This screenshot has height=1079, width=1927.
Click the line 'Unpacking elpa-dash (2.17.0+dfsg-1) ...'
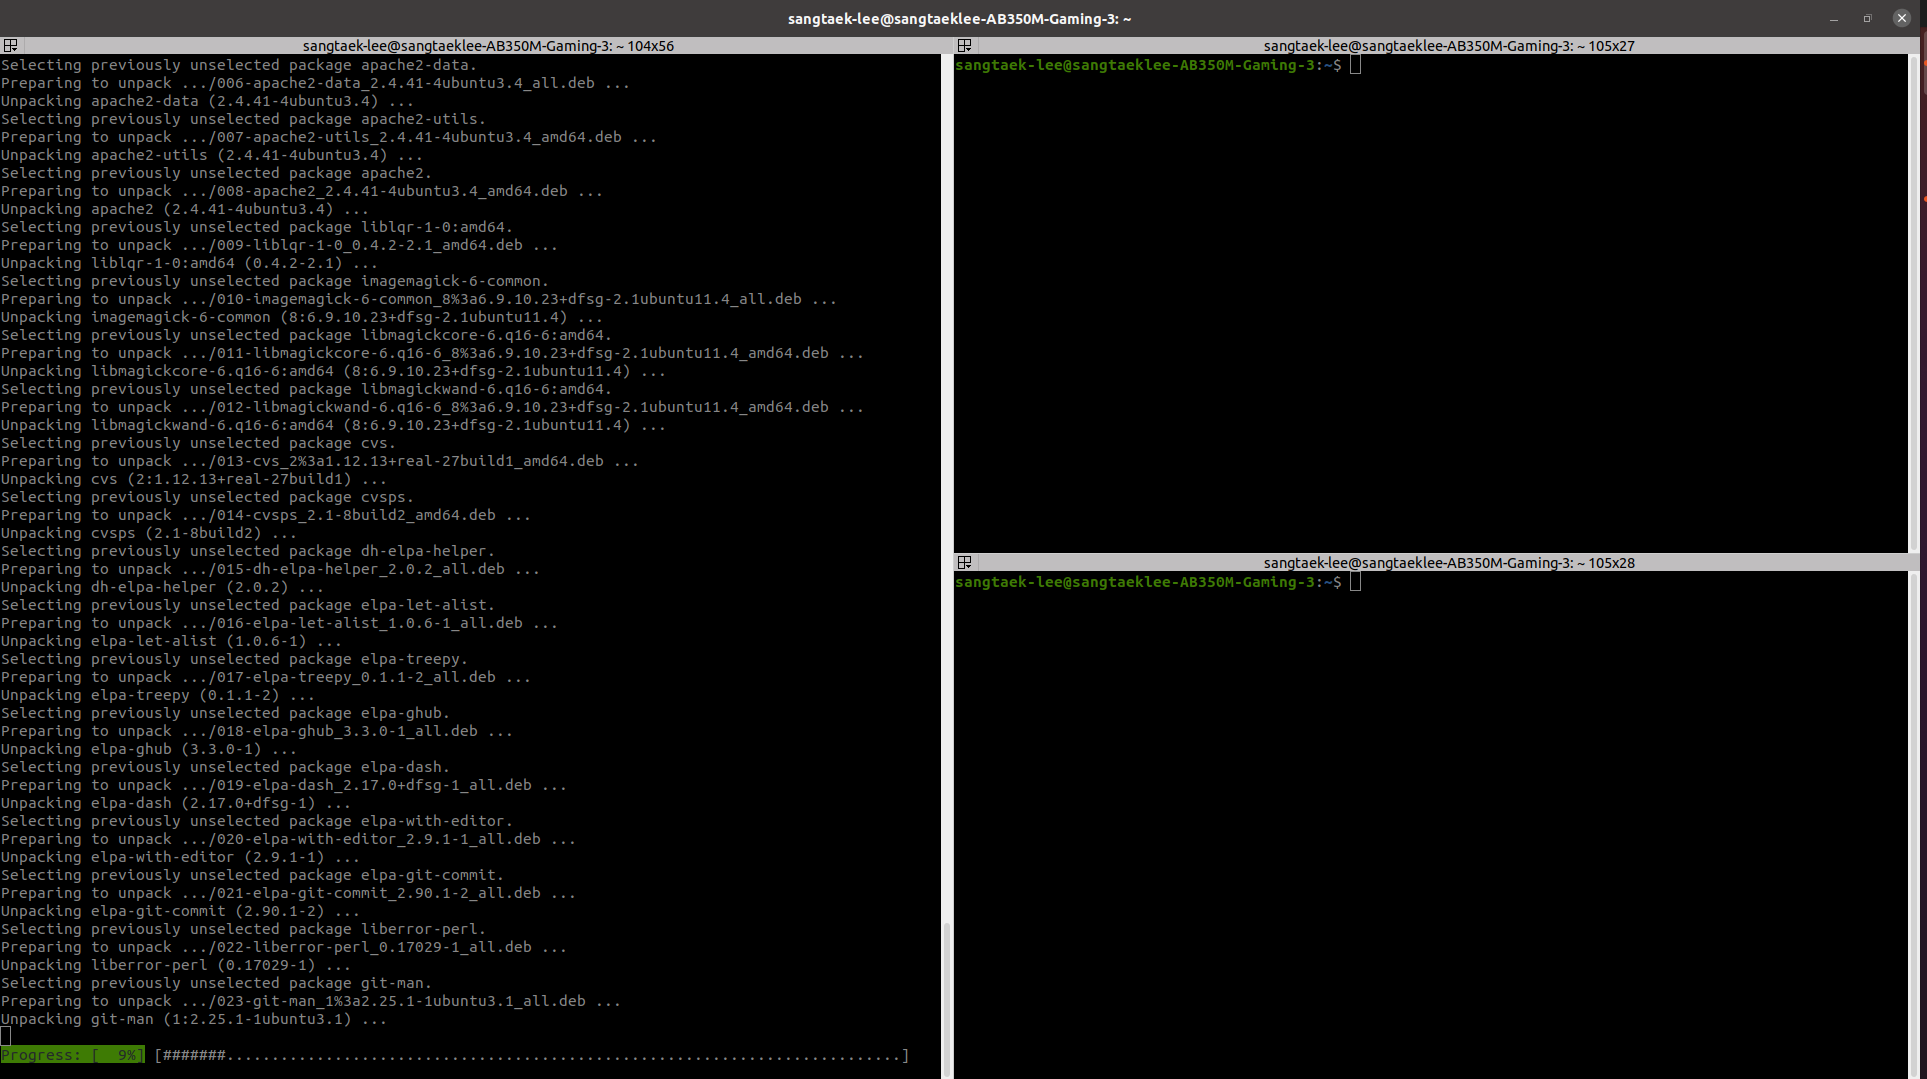(175, 803)
